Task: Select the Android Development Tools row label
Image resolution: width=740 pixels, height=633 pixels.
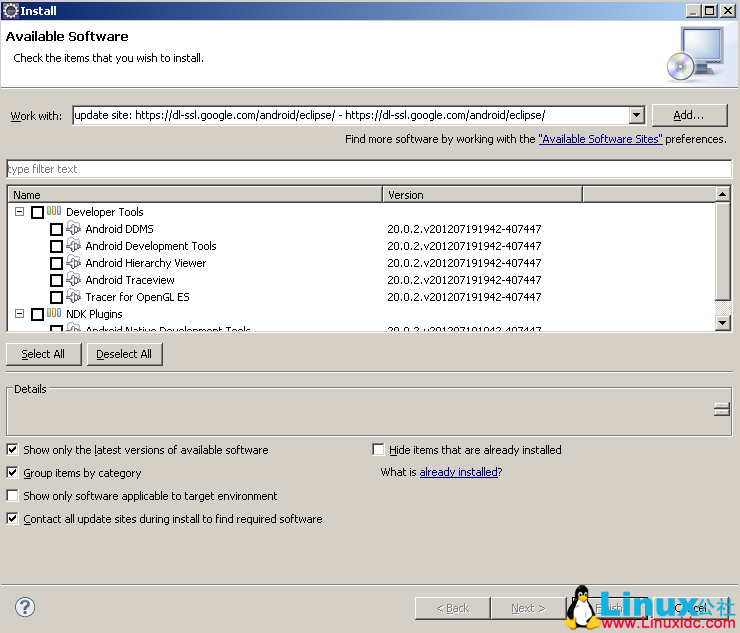Action: (x=151, y=246)
